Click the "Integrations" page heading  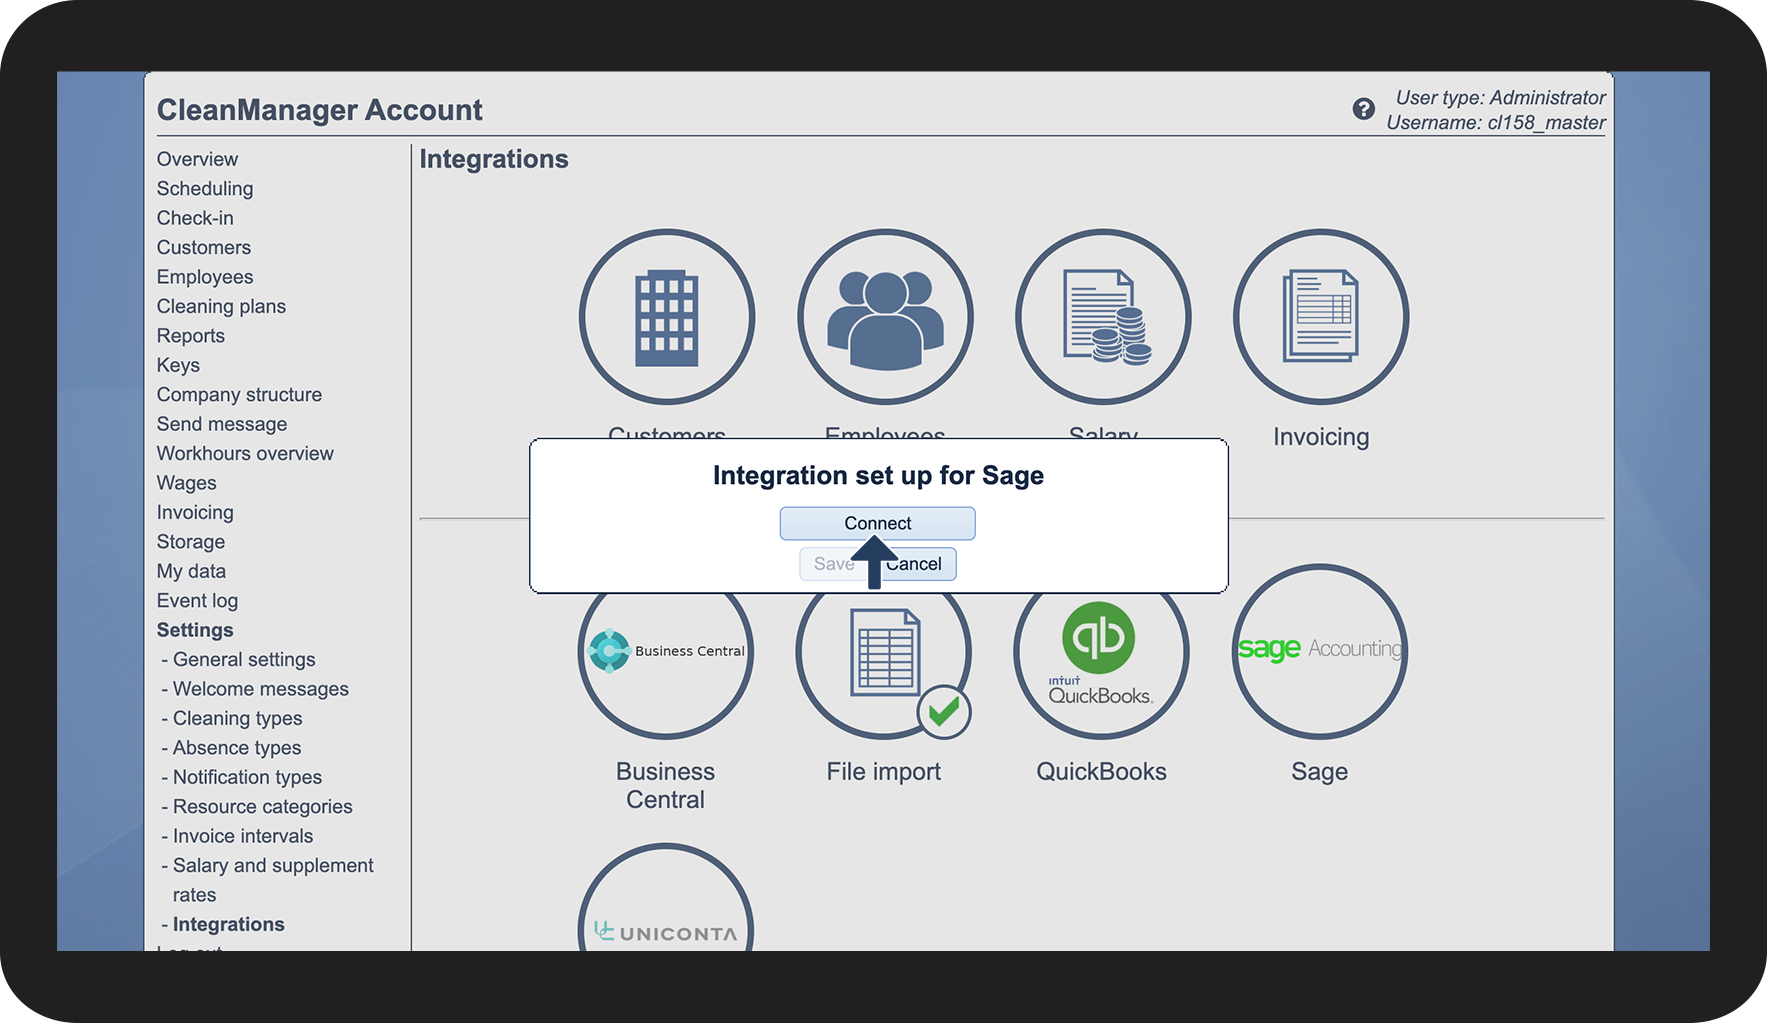494,159
